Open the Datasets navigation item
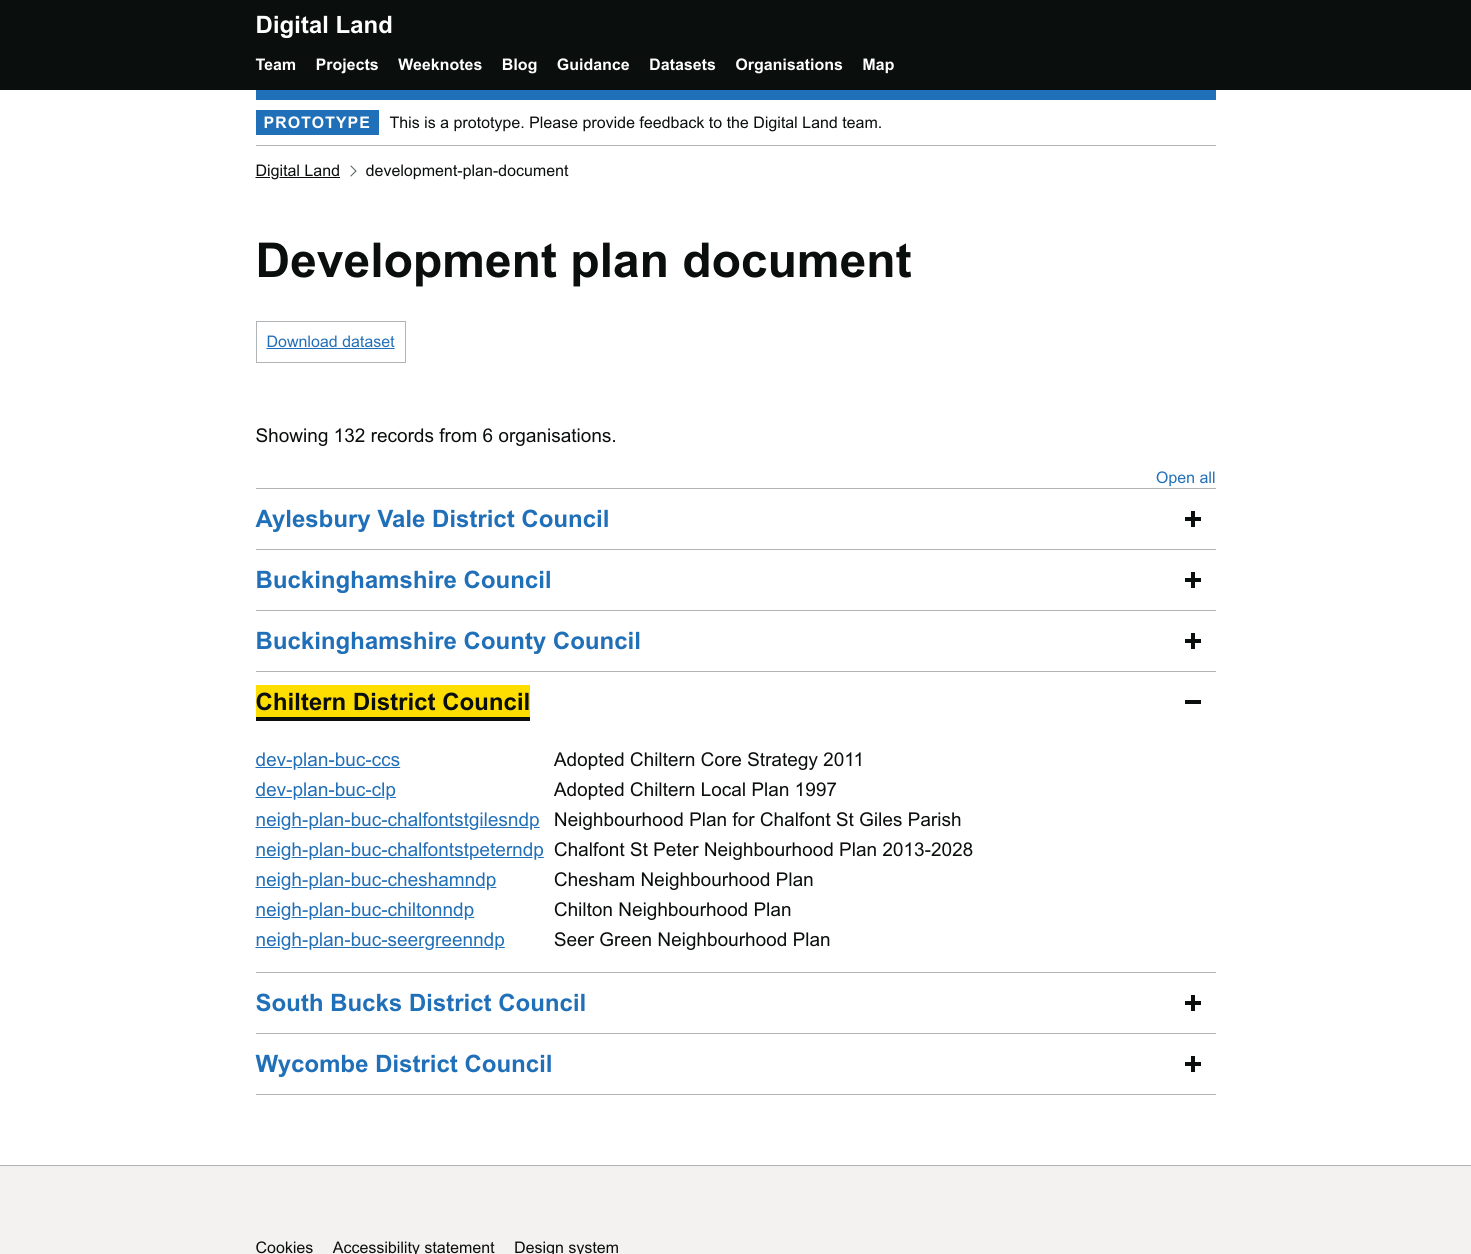This screenshot has width=1471, height=1254. click(682, 65)
